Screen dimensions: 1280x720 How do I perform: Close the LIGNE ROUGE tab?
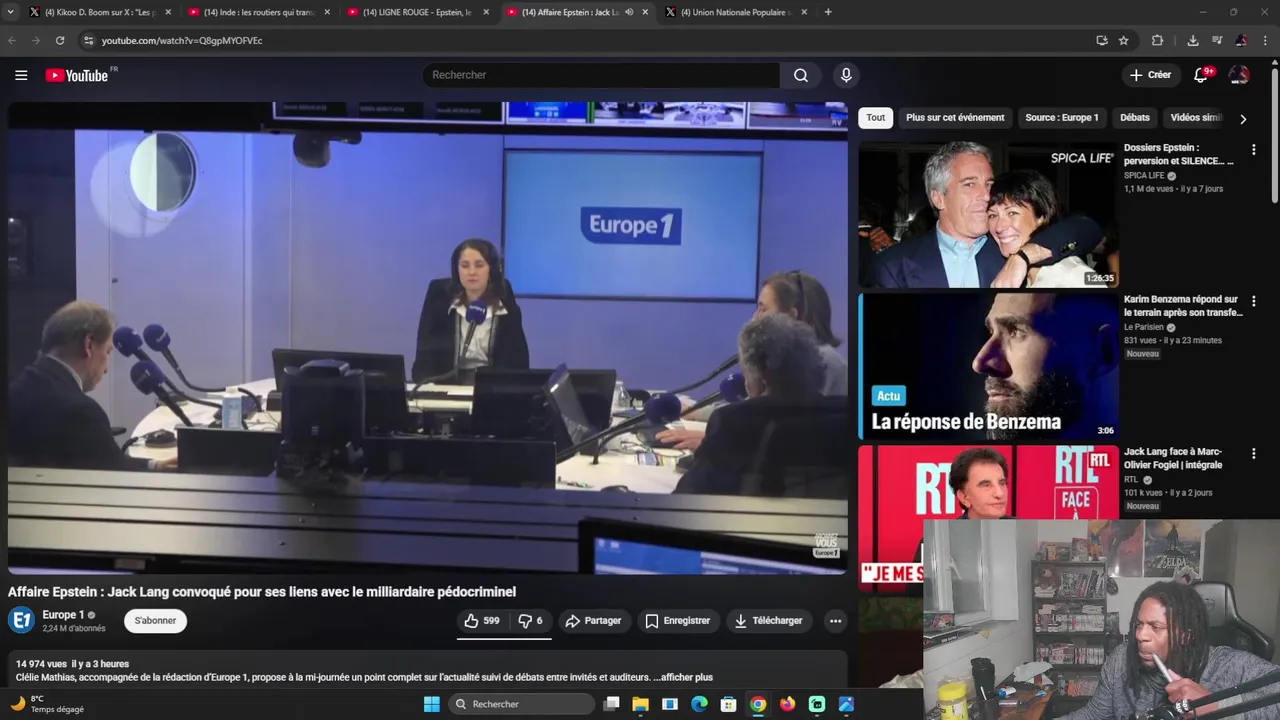click(x=486, y=12)
